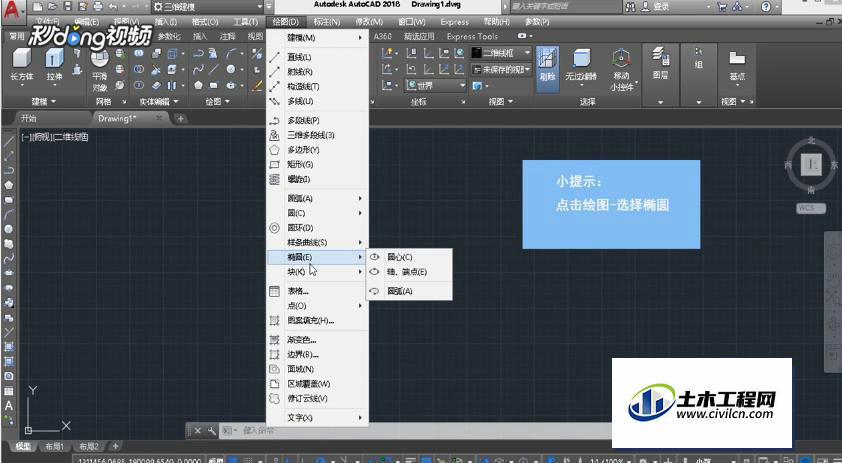Click the Undo arrow icon
This screenshot has height=463, width=842.
pos(113,7)
